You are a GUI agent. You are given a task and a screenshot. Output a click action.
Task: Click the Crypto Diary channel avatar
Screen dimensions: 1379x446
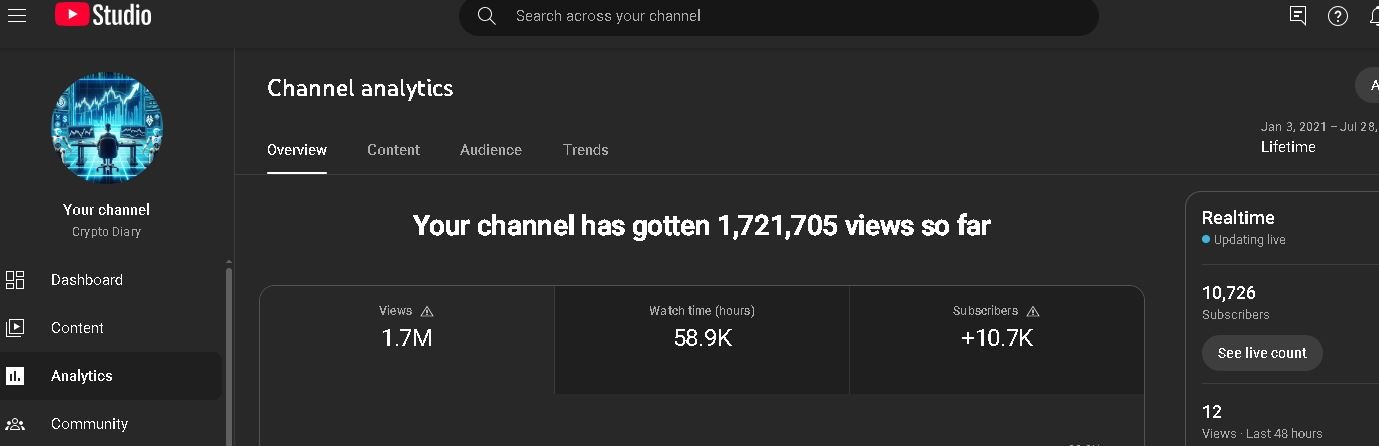[x=107, y=128]
